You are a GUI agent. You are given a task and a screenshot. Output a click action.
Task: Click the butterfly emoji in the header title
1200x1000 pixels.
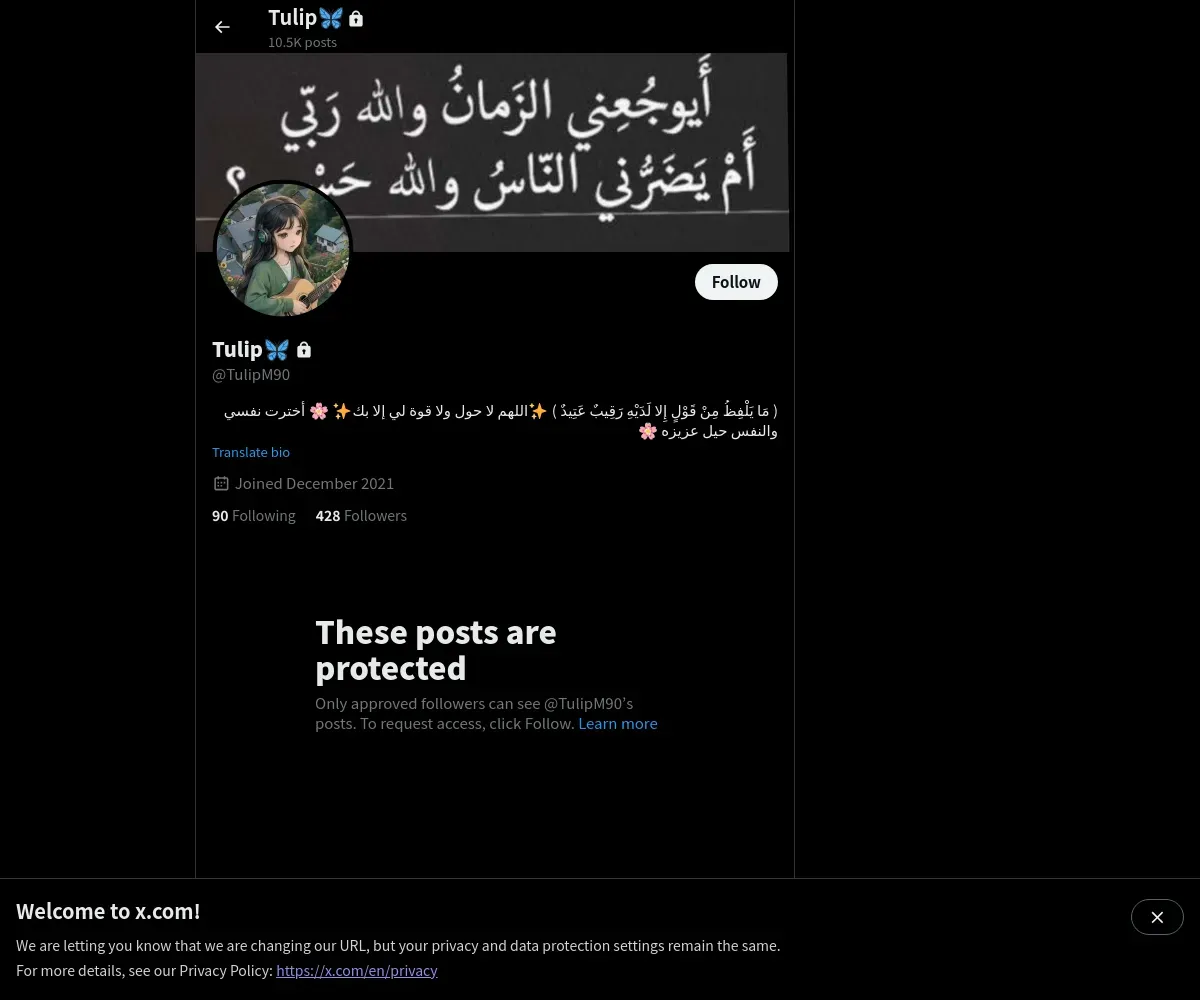click(x=331, y=18)
